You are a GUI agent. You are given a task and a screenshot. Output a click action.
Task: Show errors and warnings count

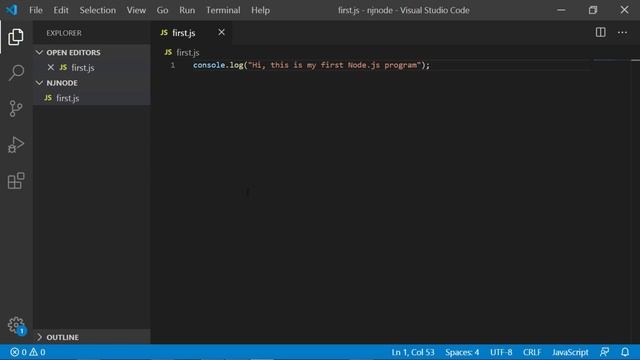tap(28, 352)
